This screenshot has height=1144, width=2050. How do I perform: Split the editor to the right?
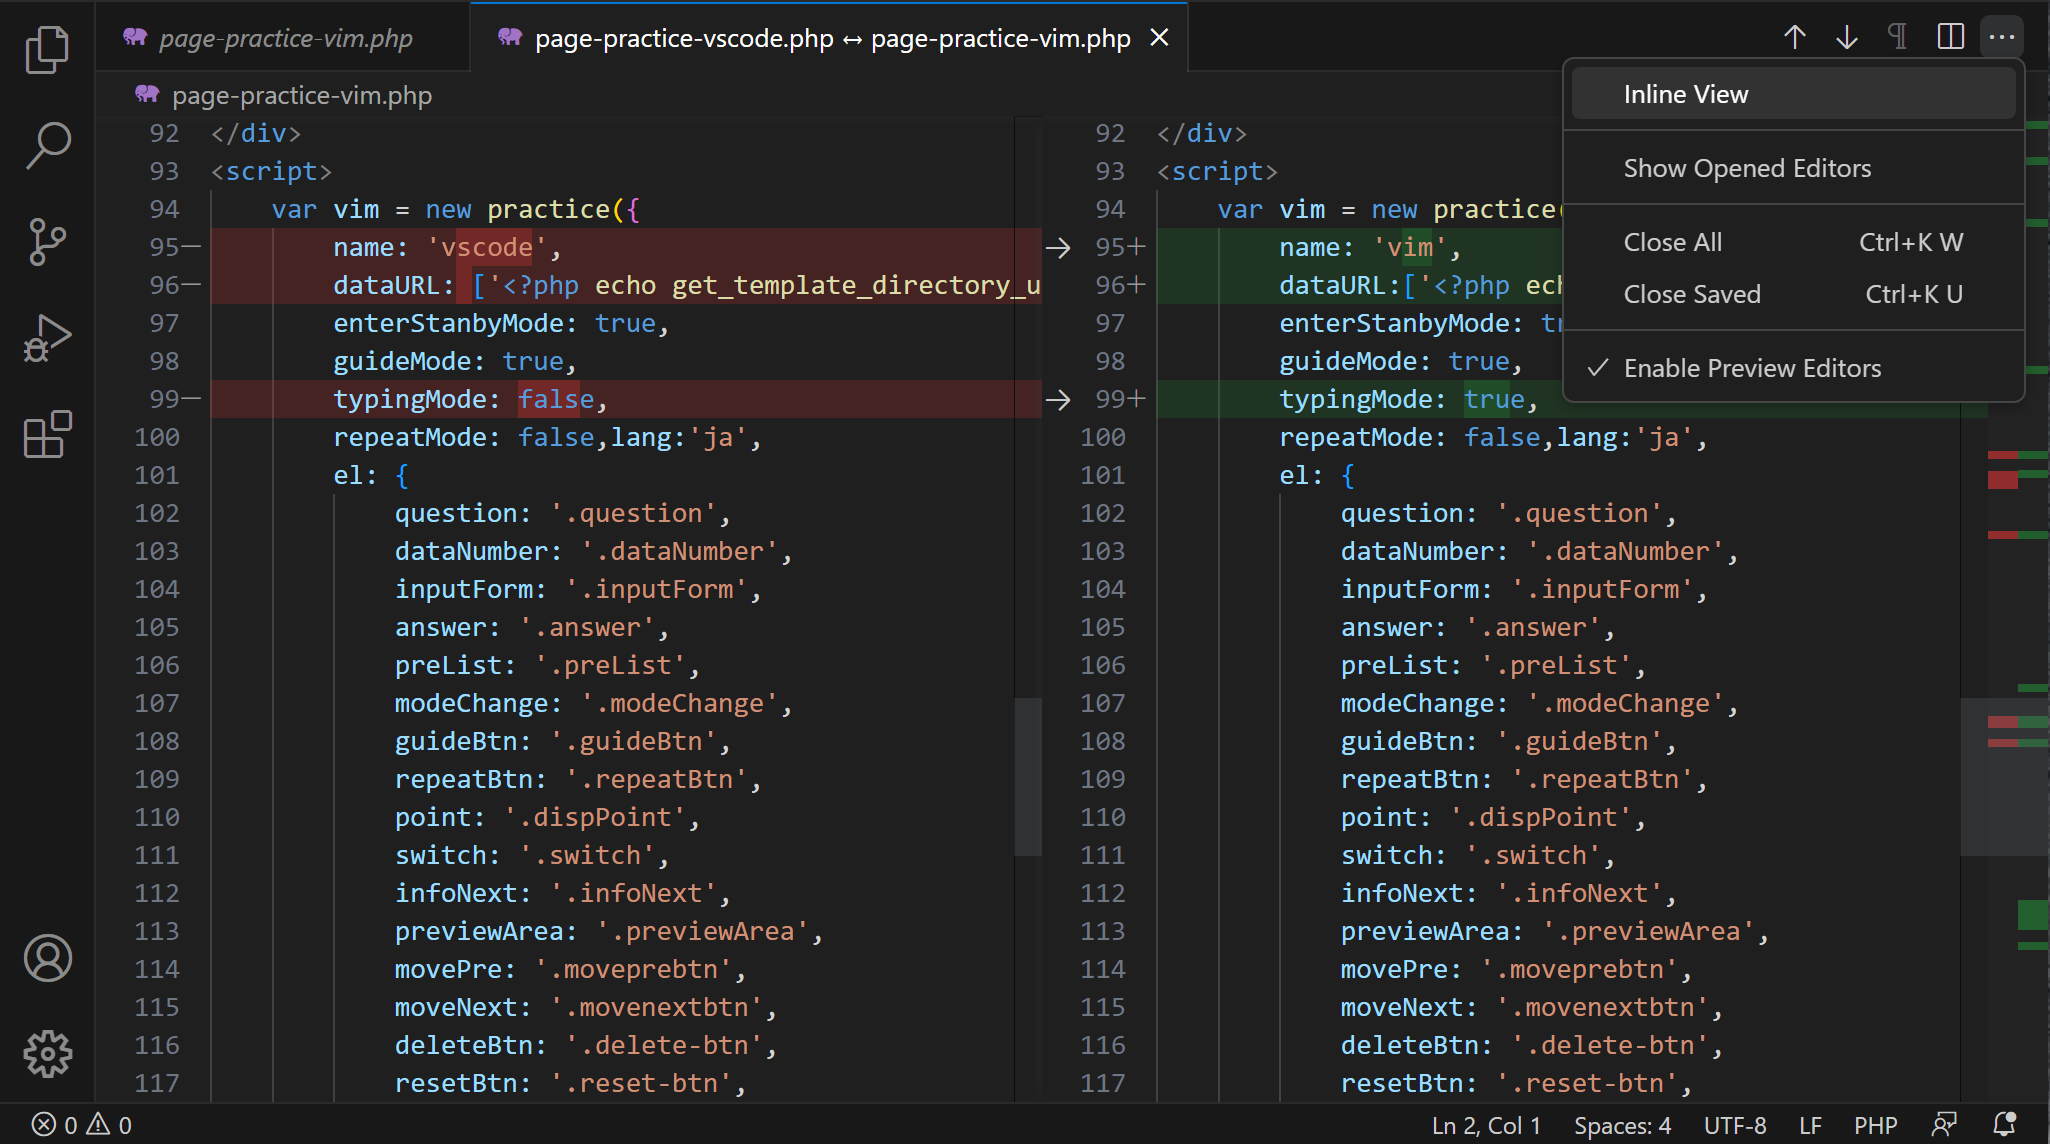[1950, 37]
